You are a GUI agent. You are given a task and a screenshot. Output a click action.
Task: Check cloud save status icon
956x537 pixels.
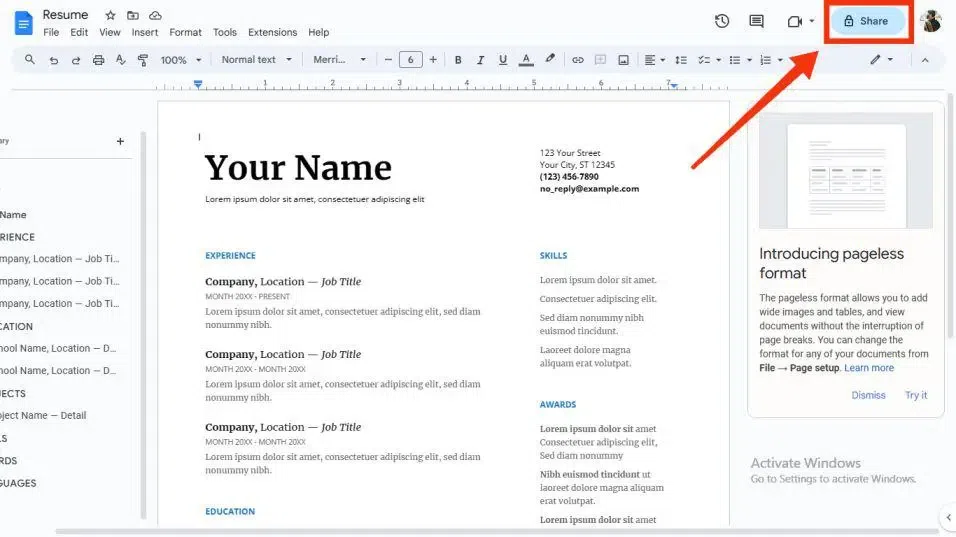(x=155, y=15)
